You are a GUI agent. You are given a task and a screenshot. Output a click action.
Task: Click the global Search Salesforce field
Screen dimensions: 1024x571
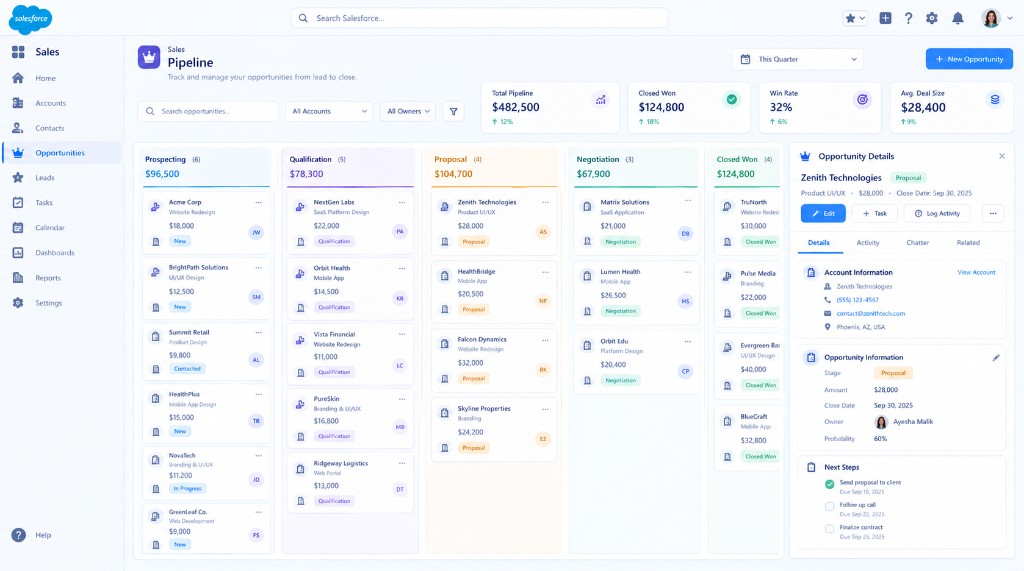coord(479,18)
